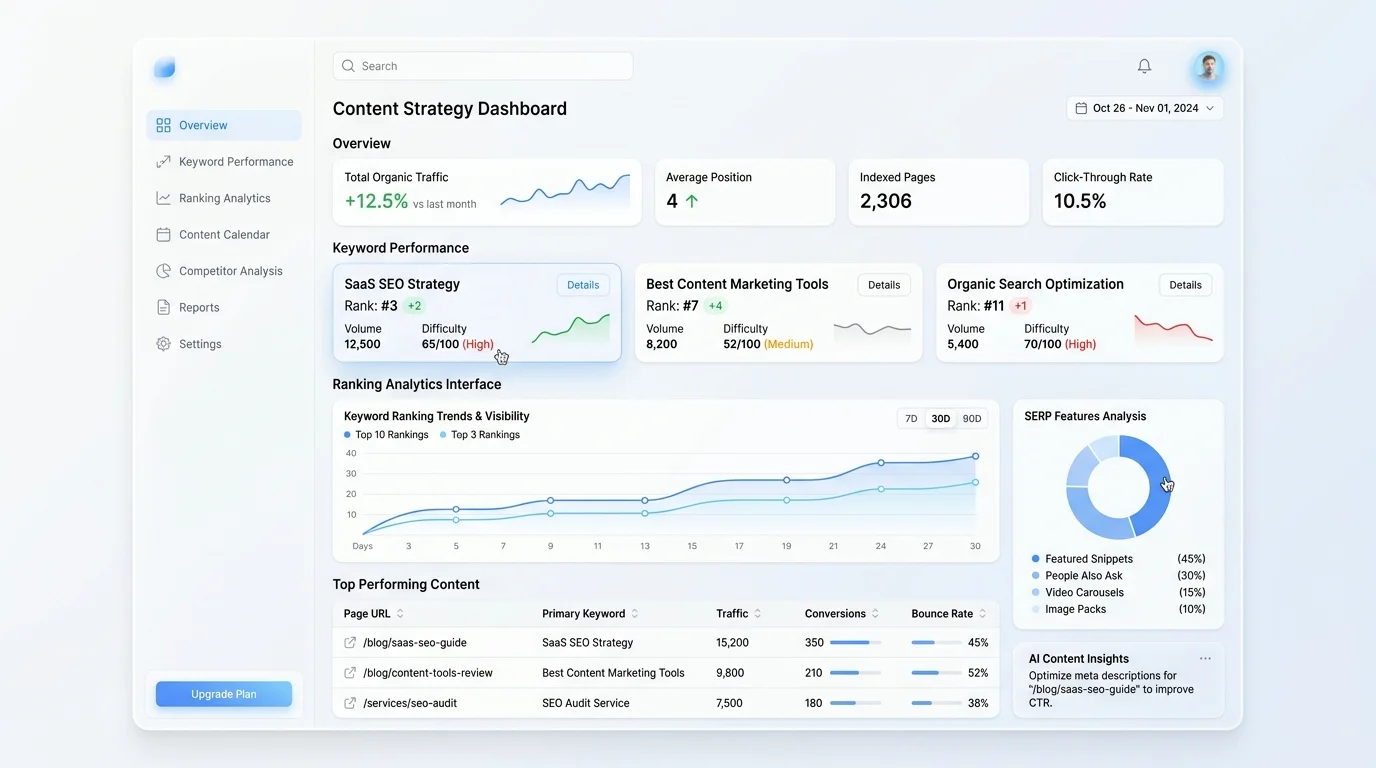
Task: Click the calendar icon in date picker
Action: pos(1081,108)
